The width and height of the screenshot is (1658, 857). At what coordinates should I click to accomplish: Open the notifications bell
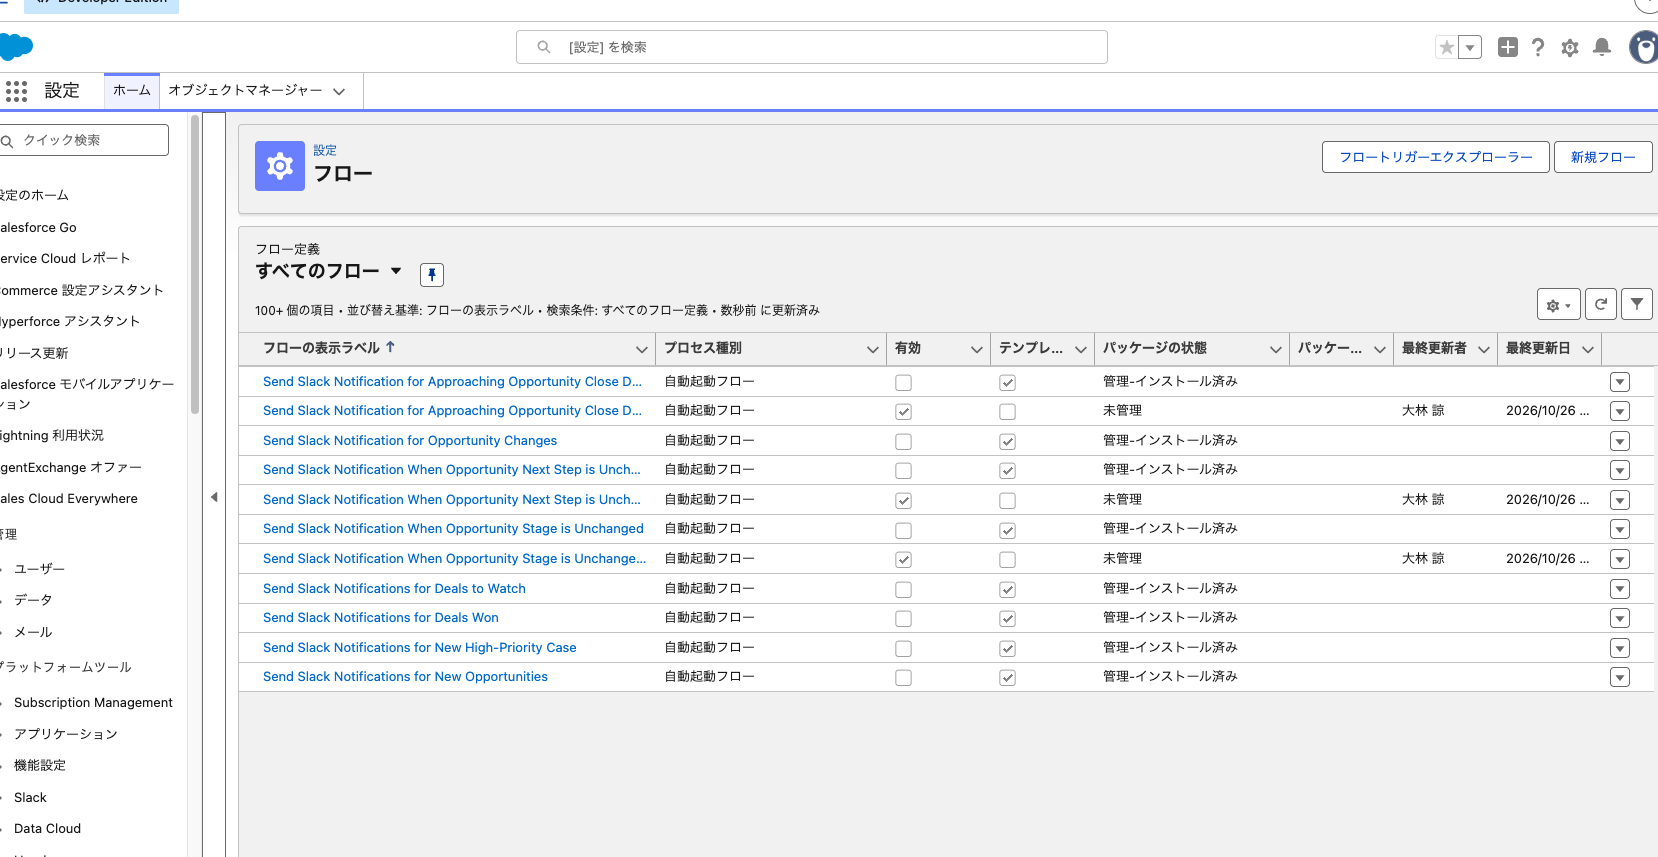tap(1602, 47)
